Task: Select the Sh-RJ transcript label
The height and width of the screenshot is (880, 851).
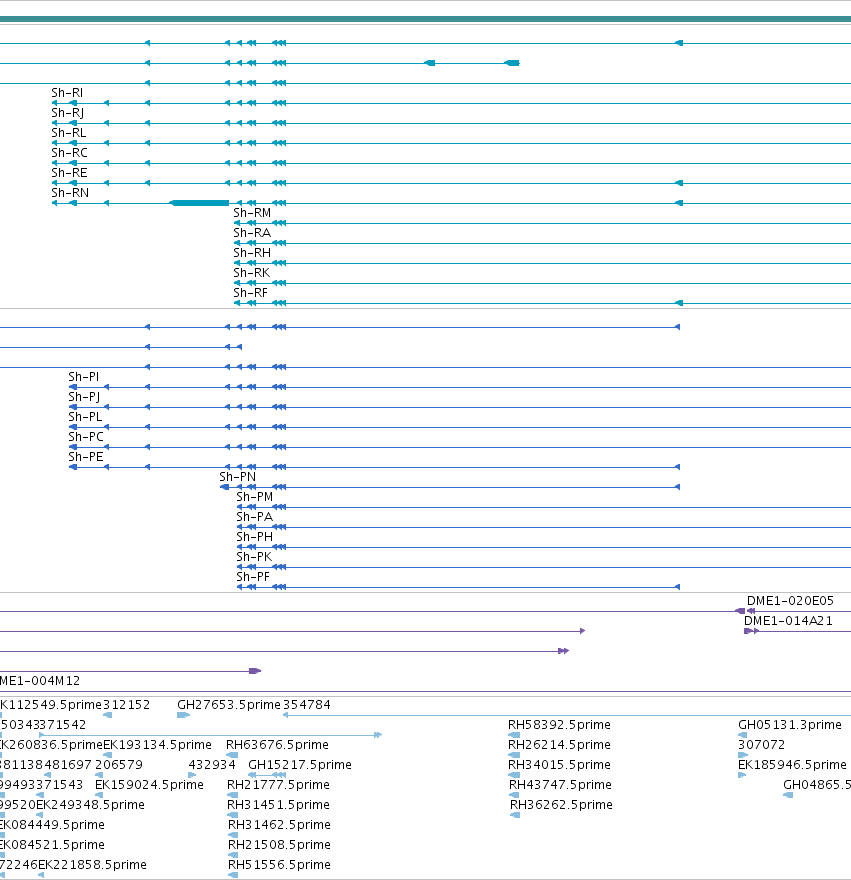Action: [67, 113]
